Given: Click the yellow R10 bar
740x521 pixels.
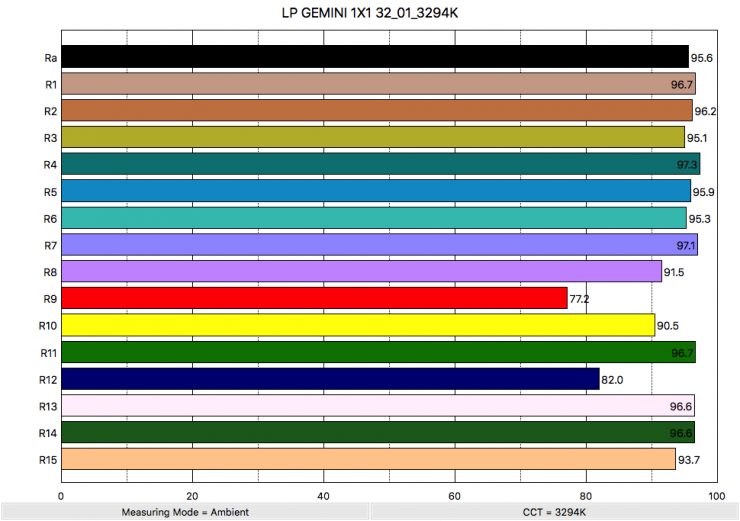Looking at the screenshot, I should 358,325.
